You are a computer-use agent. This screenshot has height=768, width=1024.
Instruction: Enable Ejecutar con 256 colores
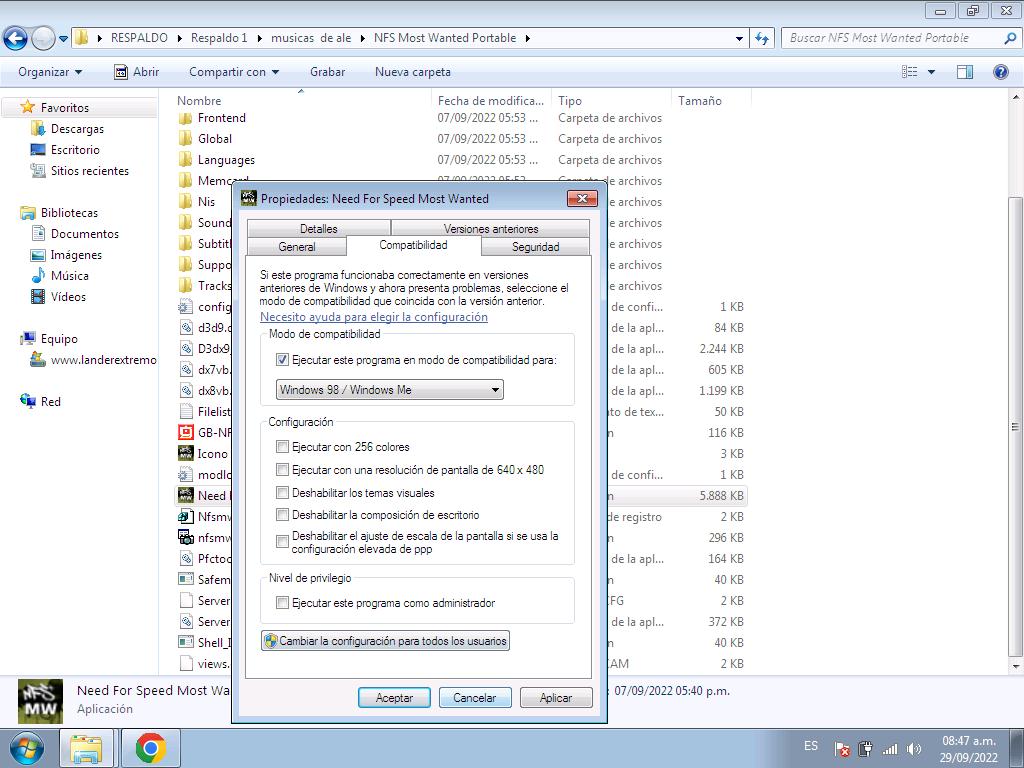click(x=283, y=447)
